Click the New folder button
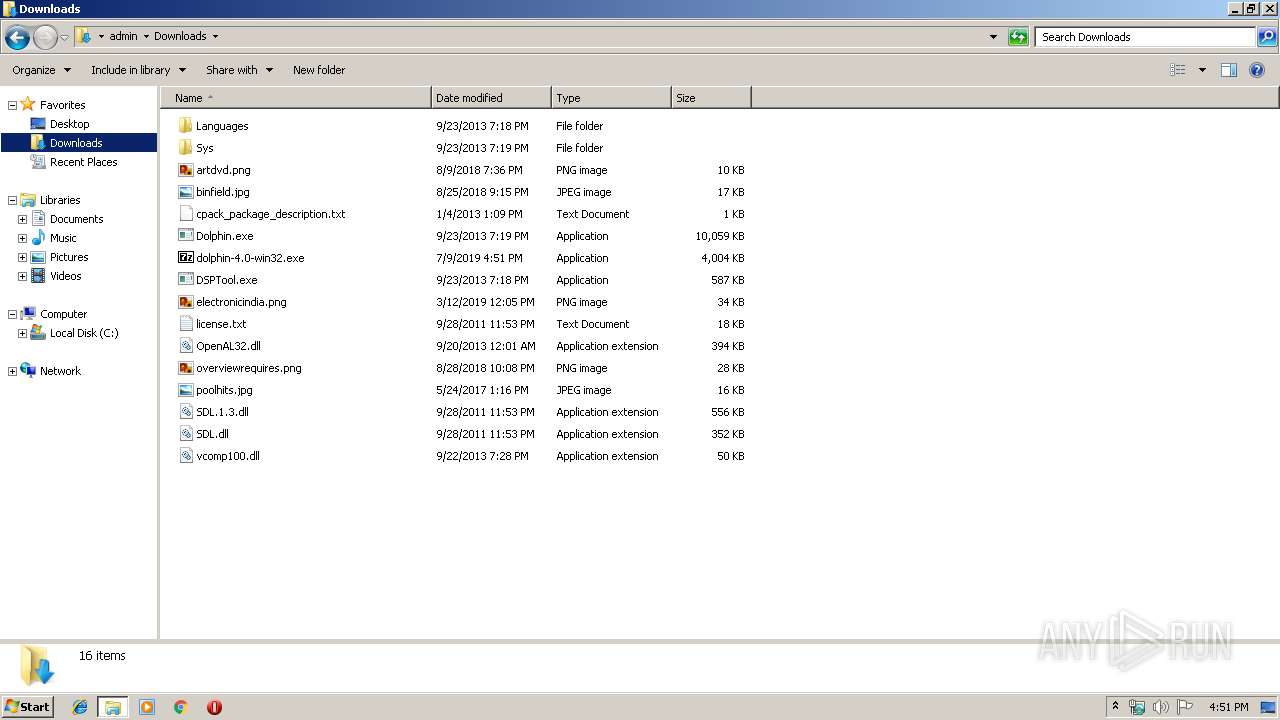Viewport: 1280px width, 720px height. coord(319,70)
